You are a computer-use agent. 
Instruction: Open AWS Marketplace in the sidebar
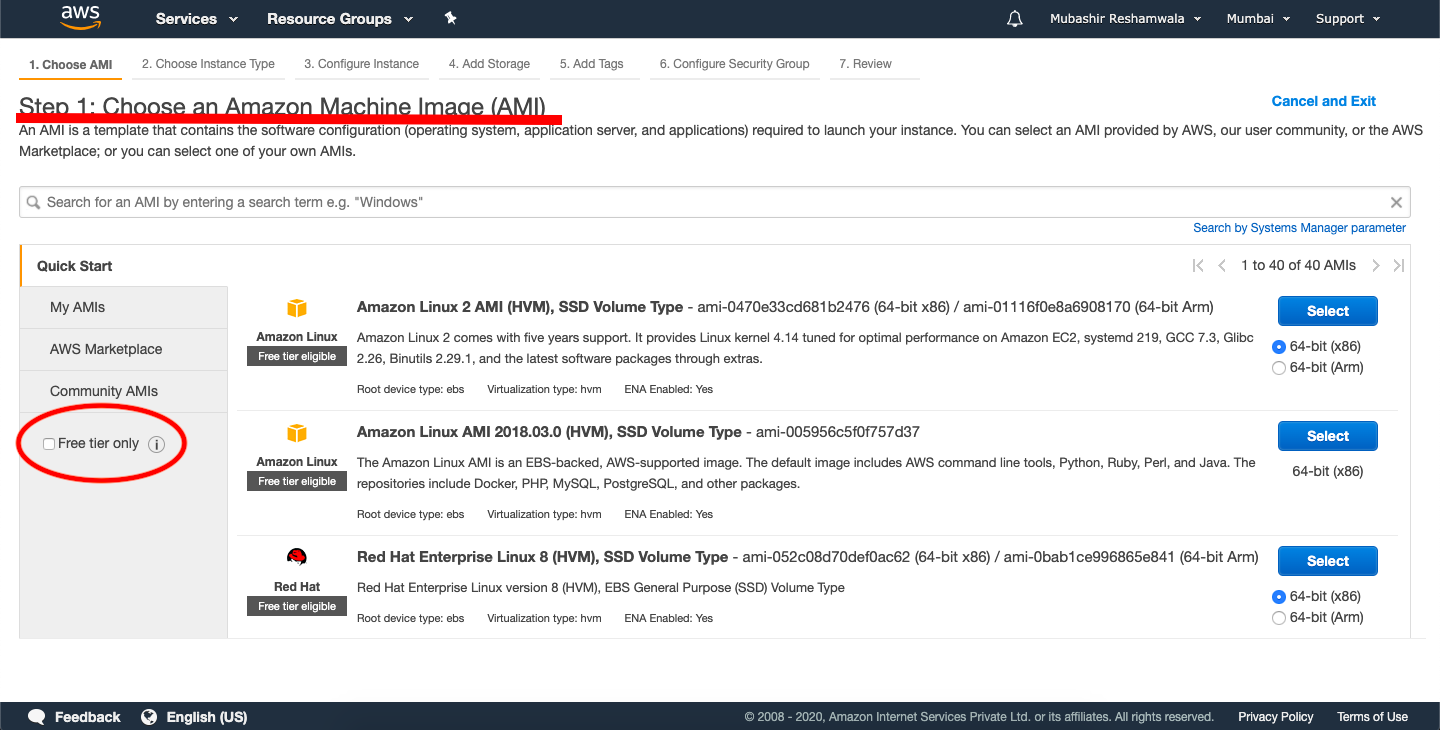(124, 349)
